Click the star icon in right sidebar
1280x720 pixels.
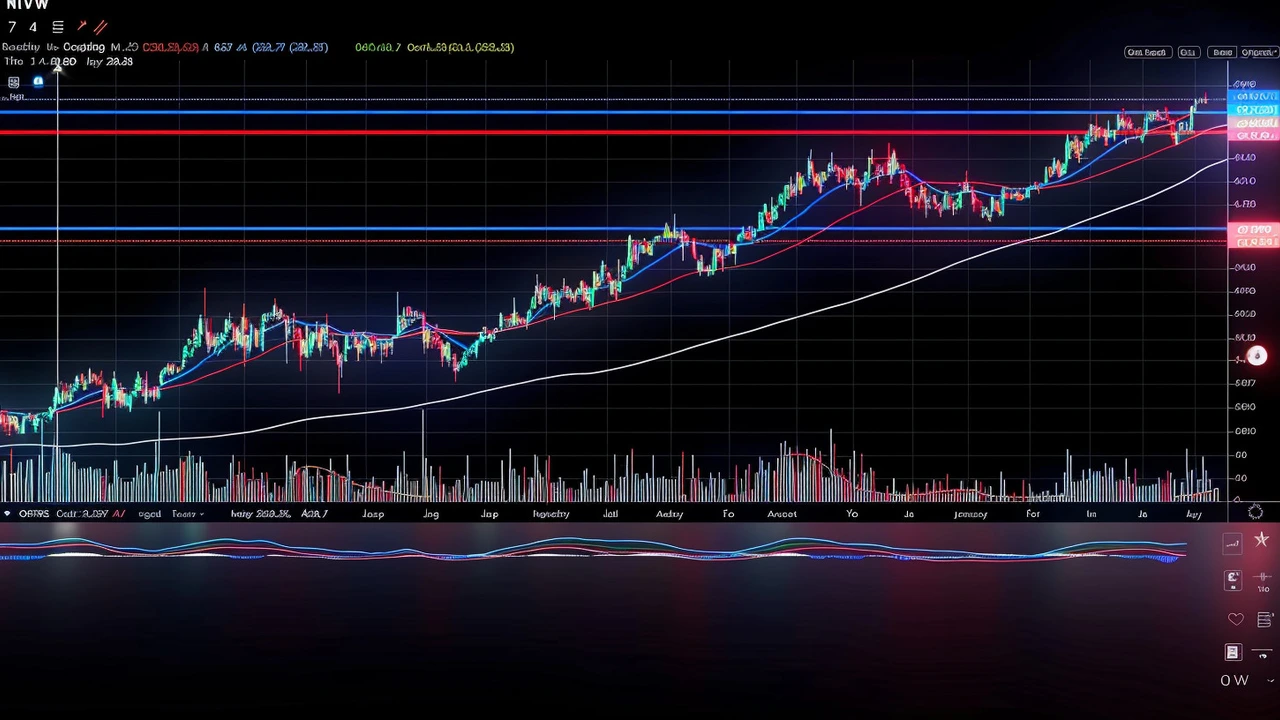(x=1262, y=540)
